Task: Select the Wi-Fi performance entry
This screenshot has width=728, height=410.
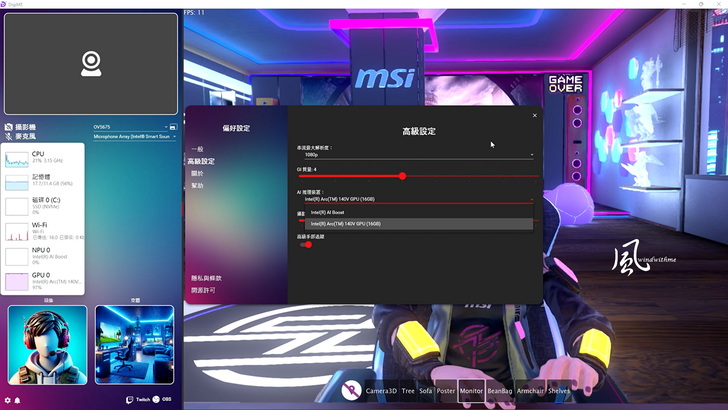Action: [43, 230]
